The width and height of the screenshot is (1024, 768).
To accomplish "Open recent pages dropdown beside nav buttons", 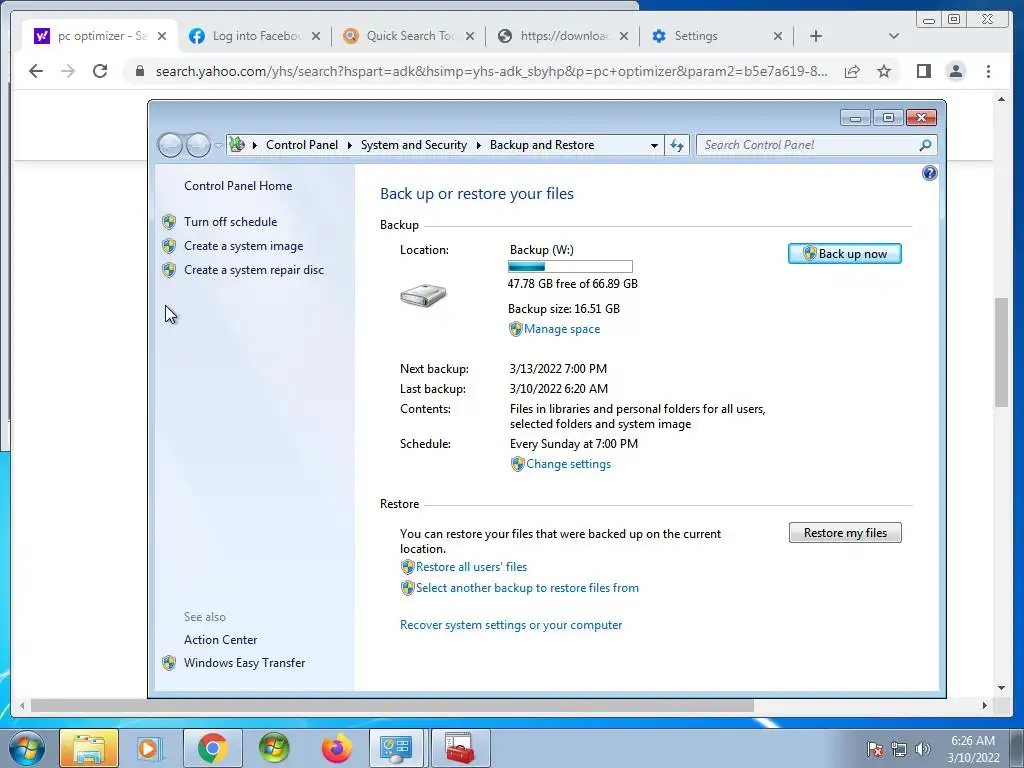I will tap(218, 146).
